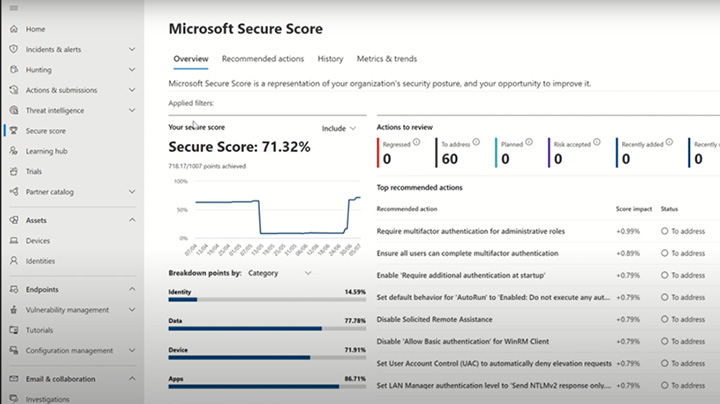The height and width of the screenshot is (404, 720).
Task: Select status radio for Disable Solicited Remote Assistance
Action: (665, 319)
